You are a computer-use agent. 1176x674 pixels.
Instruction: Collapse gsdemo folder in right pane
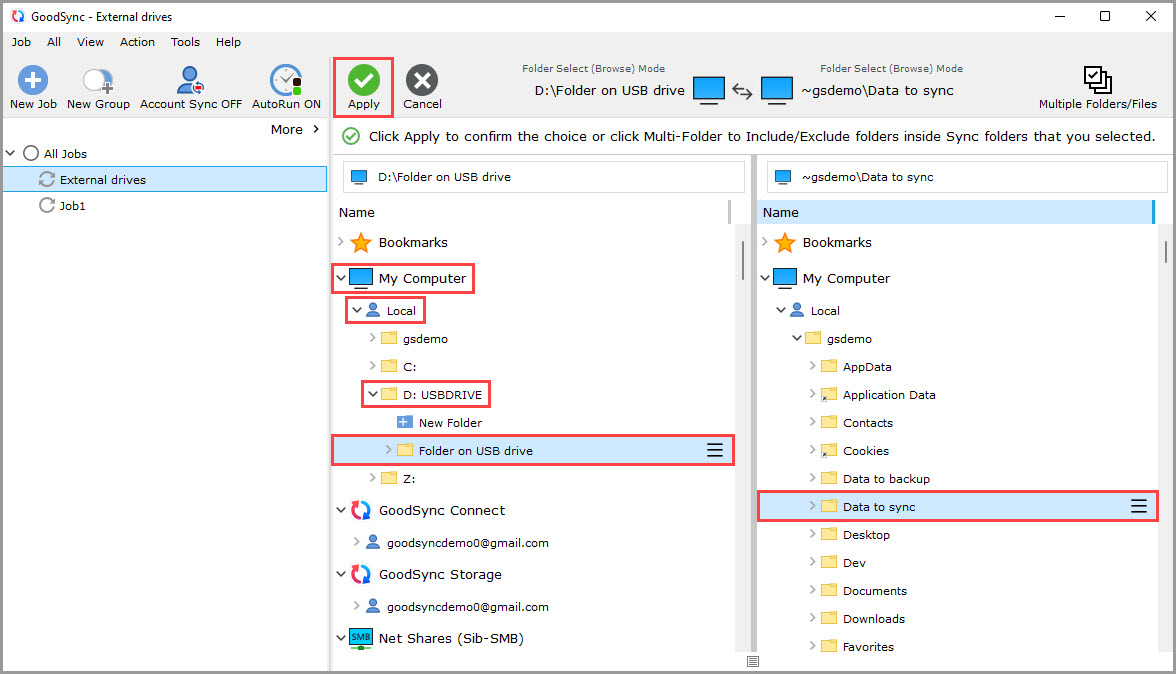(796, 338)
